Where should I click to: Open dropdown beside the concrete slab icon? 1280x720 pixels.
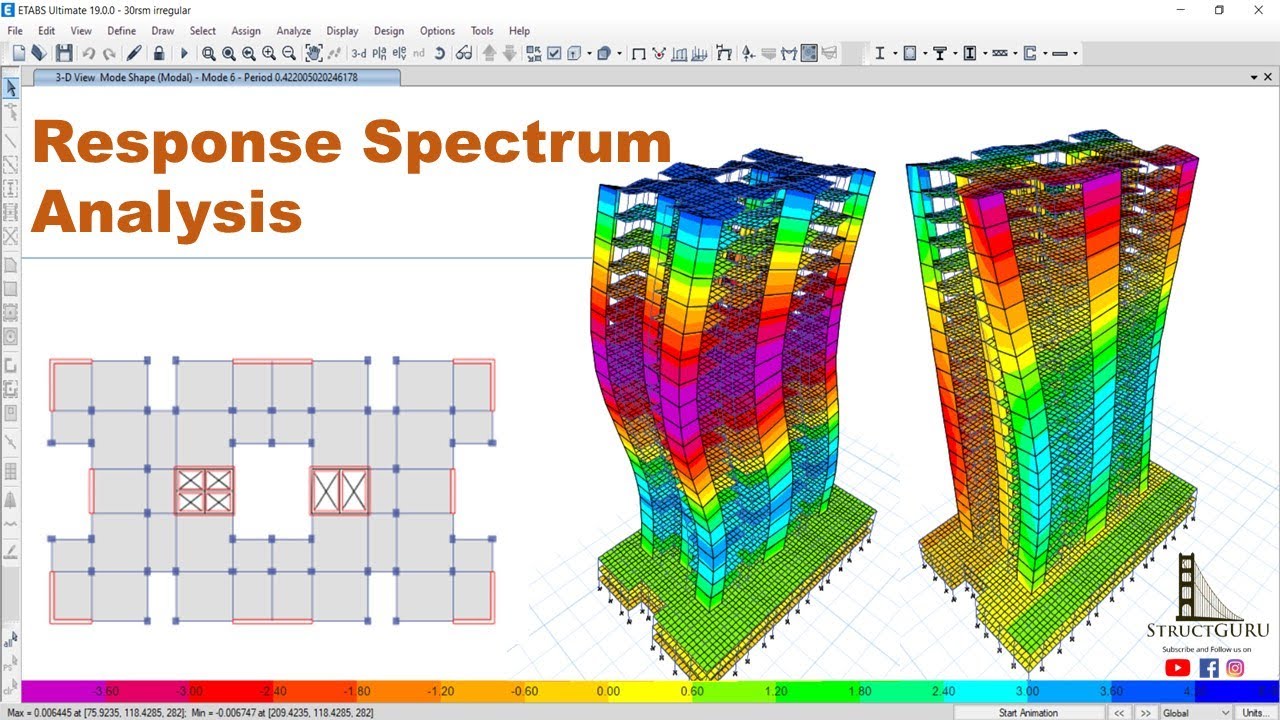pos(924,53)
